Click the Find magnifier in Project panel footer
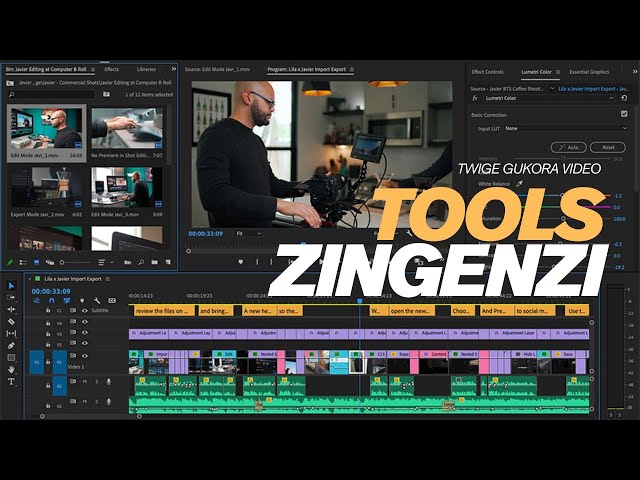This screenshot has width=640, height=480. (x=141, y=262)
